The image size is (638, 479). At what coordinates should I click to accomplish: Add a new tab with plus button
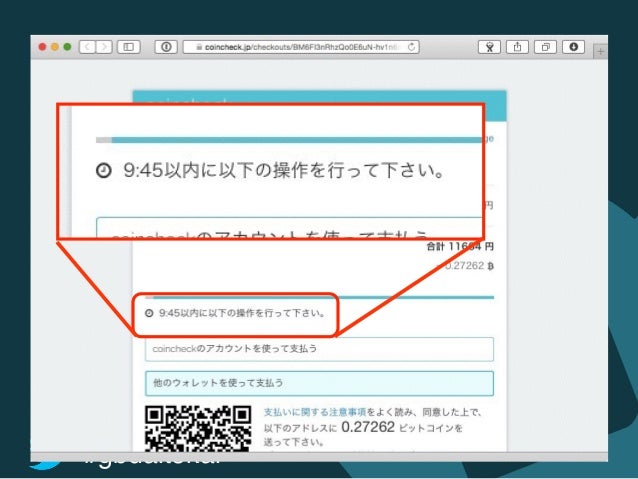point(601,52)
